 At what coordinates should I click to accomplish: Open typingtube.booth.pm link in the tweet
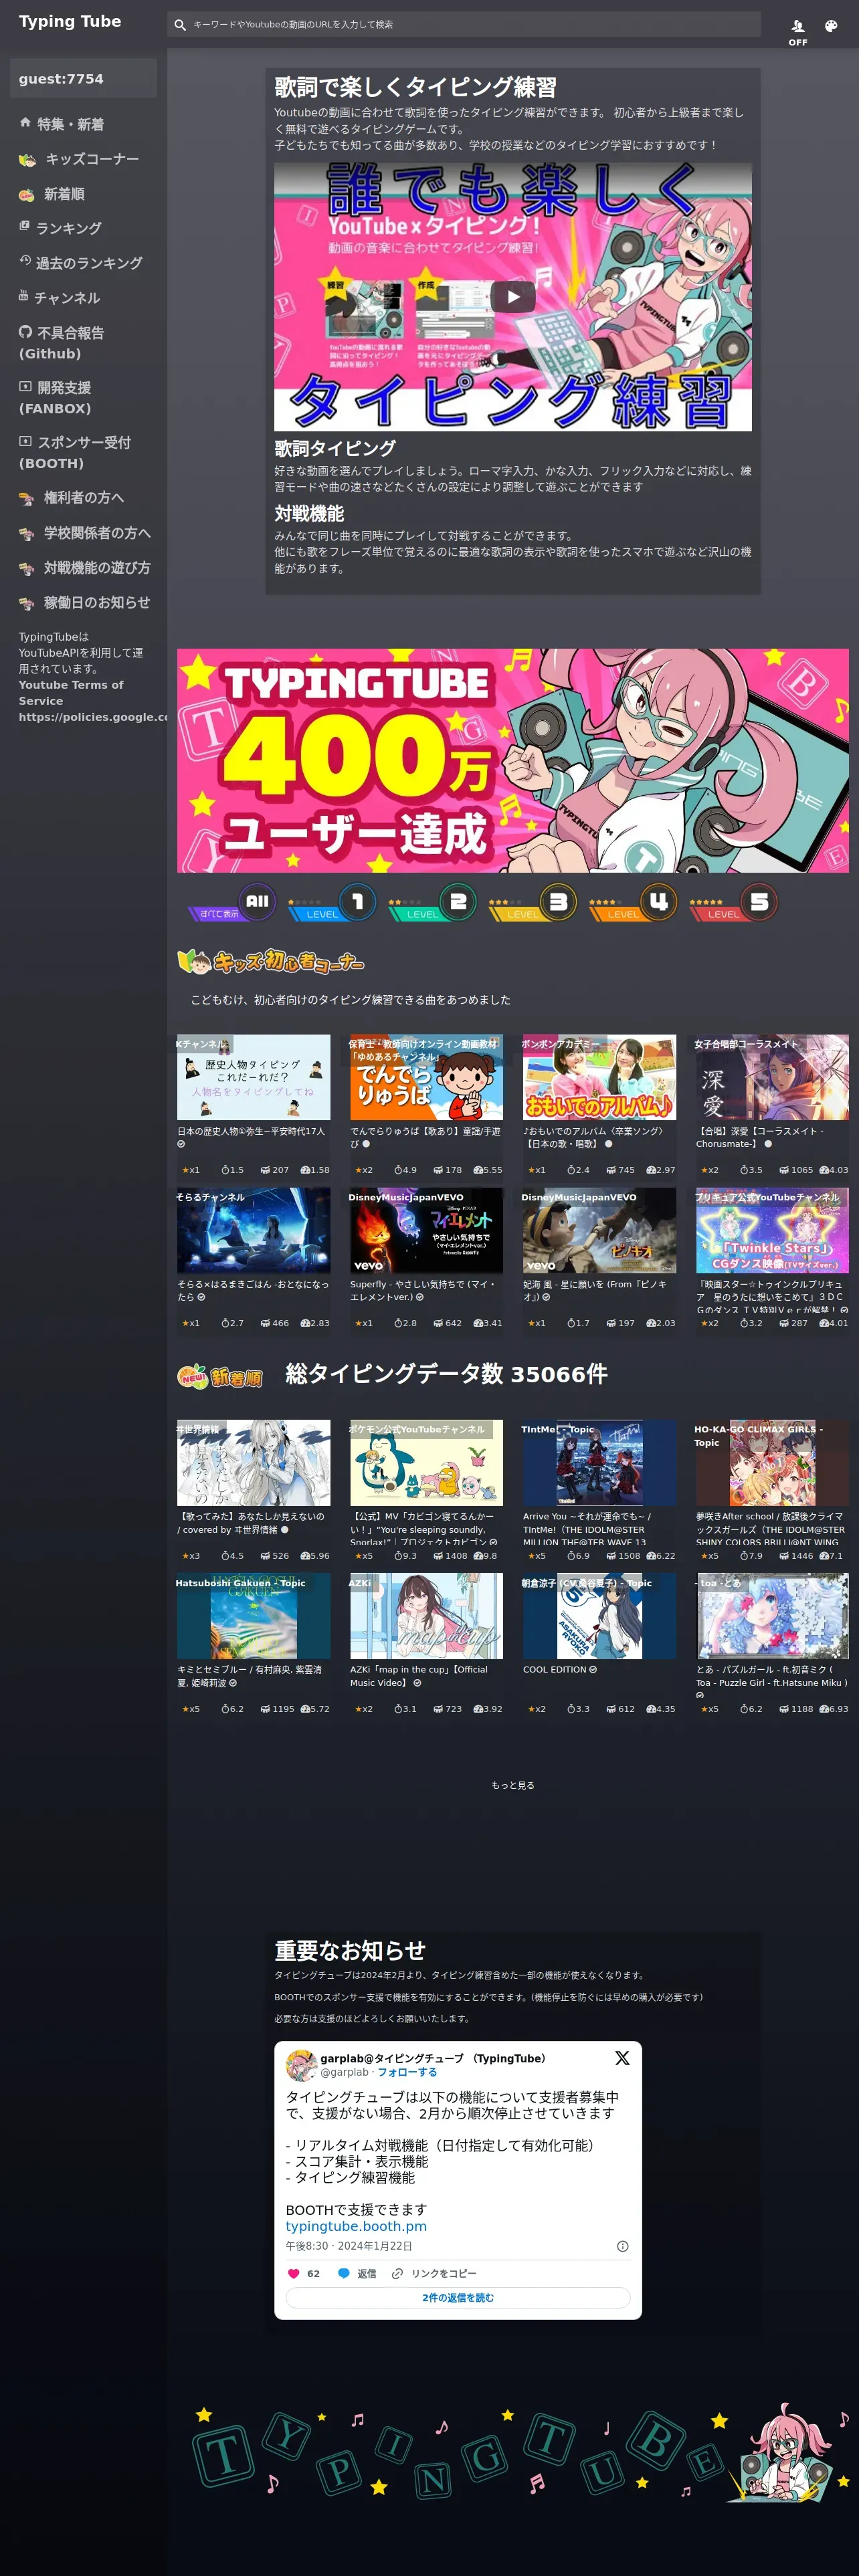(356, 2226)
